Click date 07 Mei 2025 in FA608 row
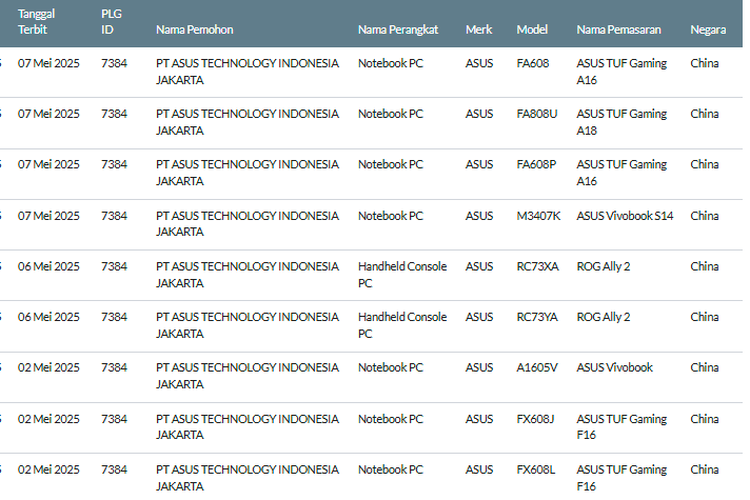 [x=49, y=63]
